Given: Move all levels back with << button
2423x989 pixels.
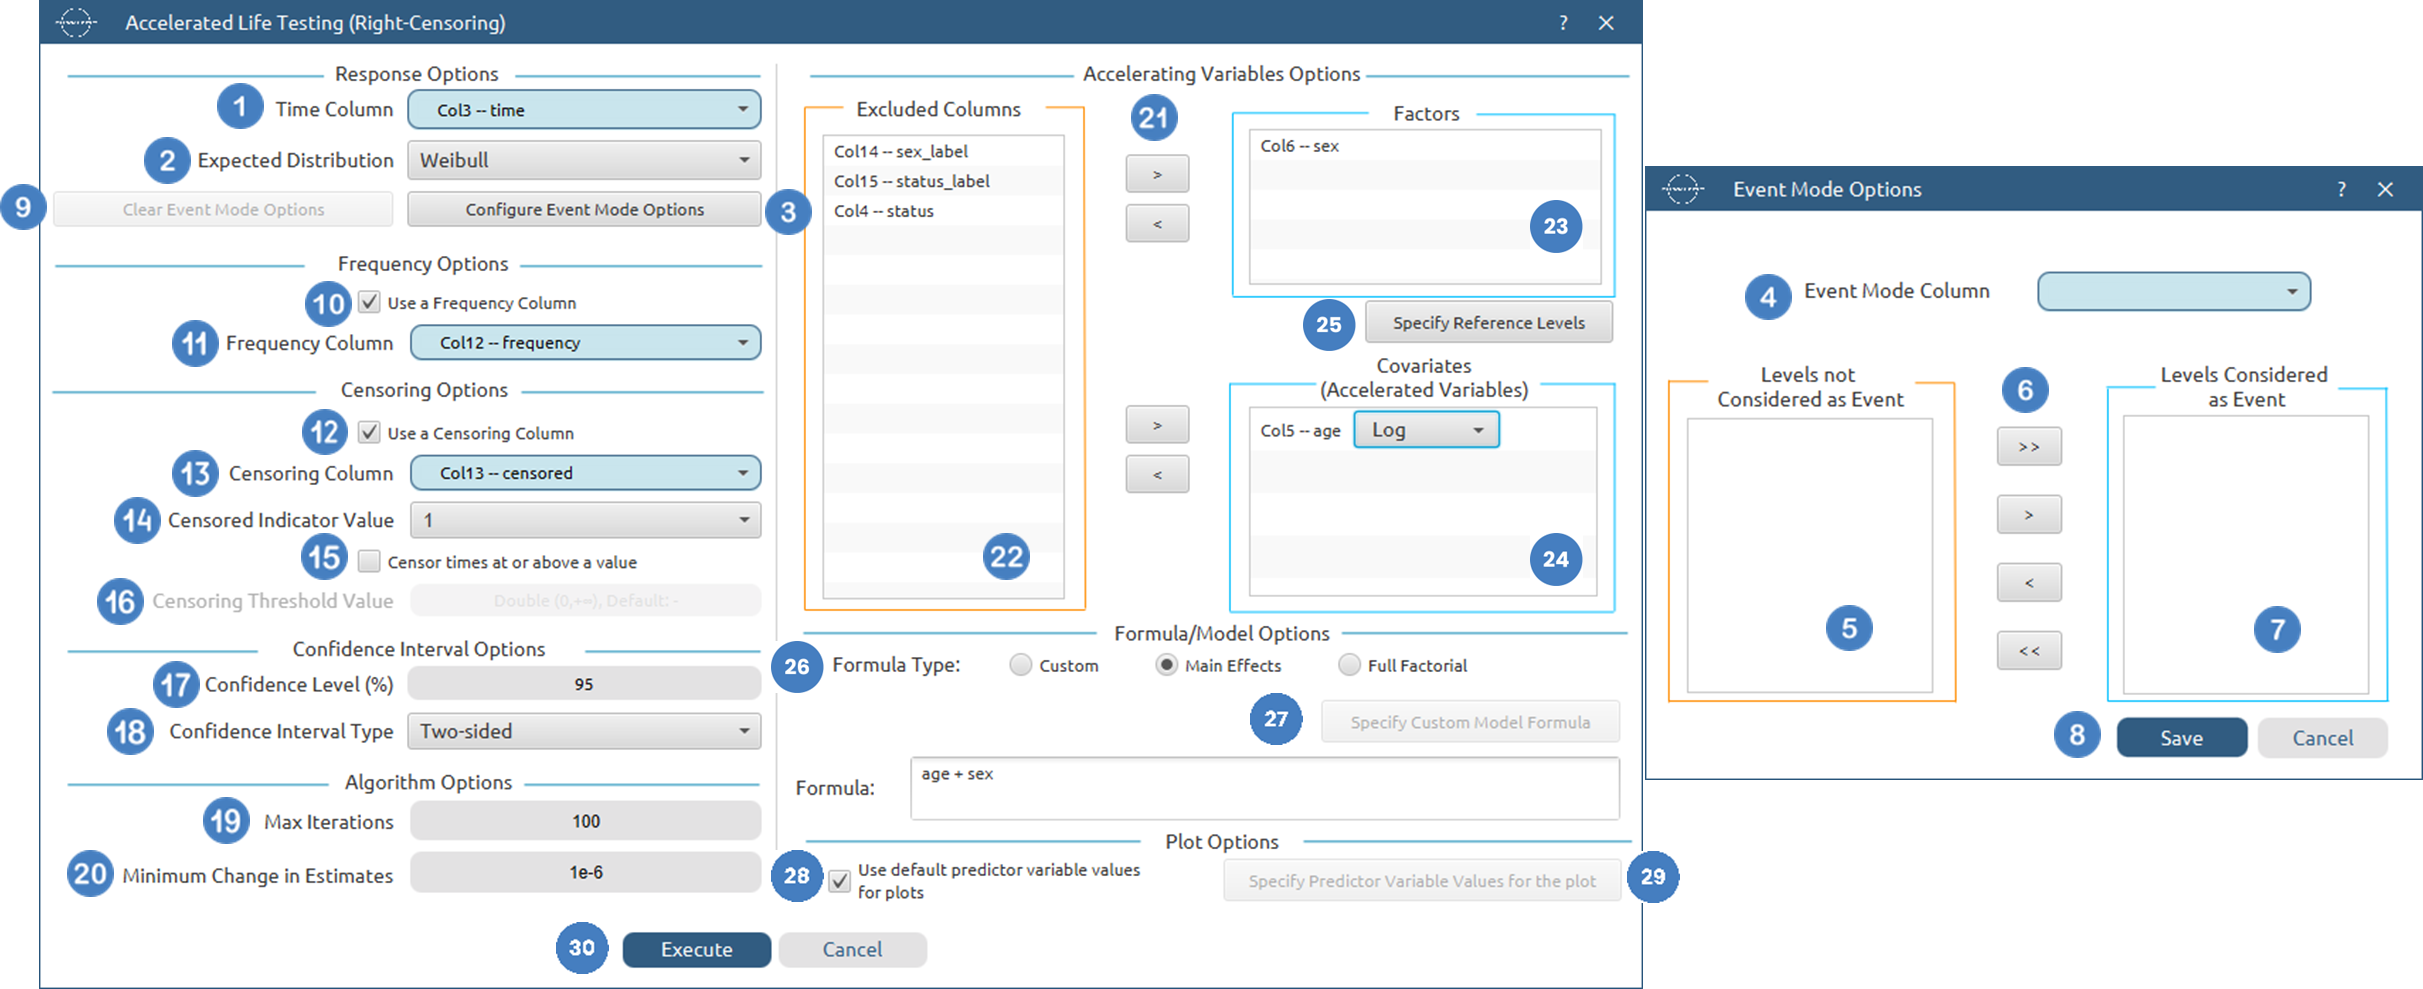Looking at the screenshot, I should click(x=2029, y=650).
